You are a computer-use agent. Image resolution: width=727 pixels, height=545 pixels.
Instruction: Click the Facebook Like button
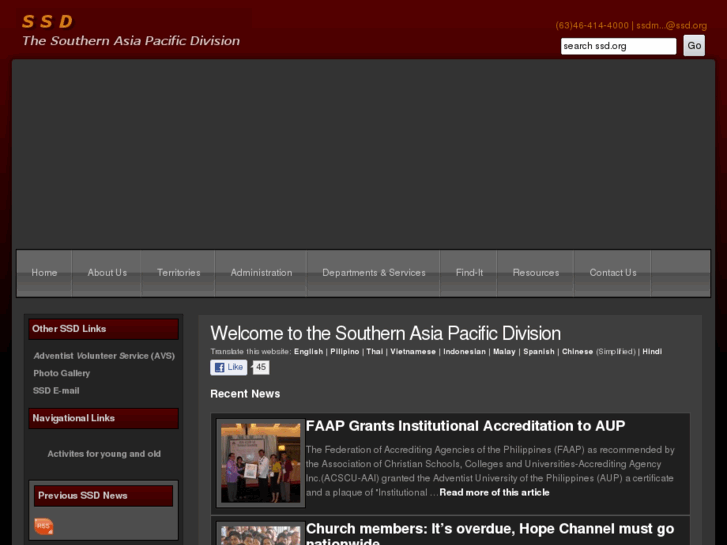(229, 367)
